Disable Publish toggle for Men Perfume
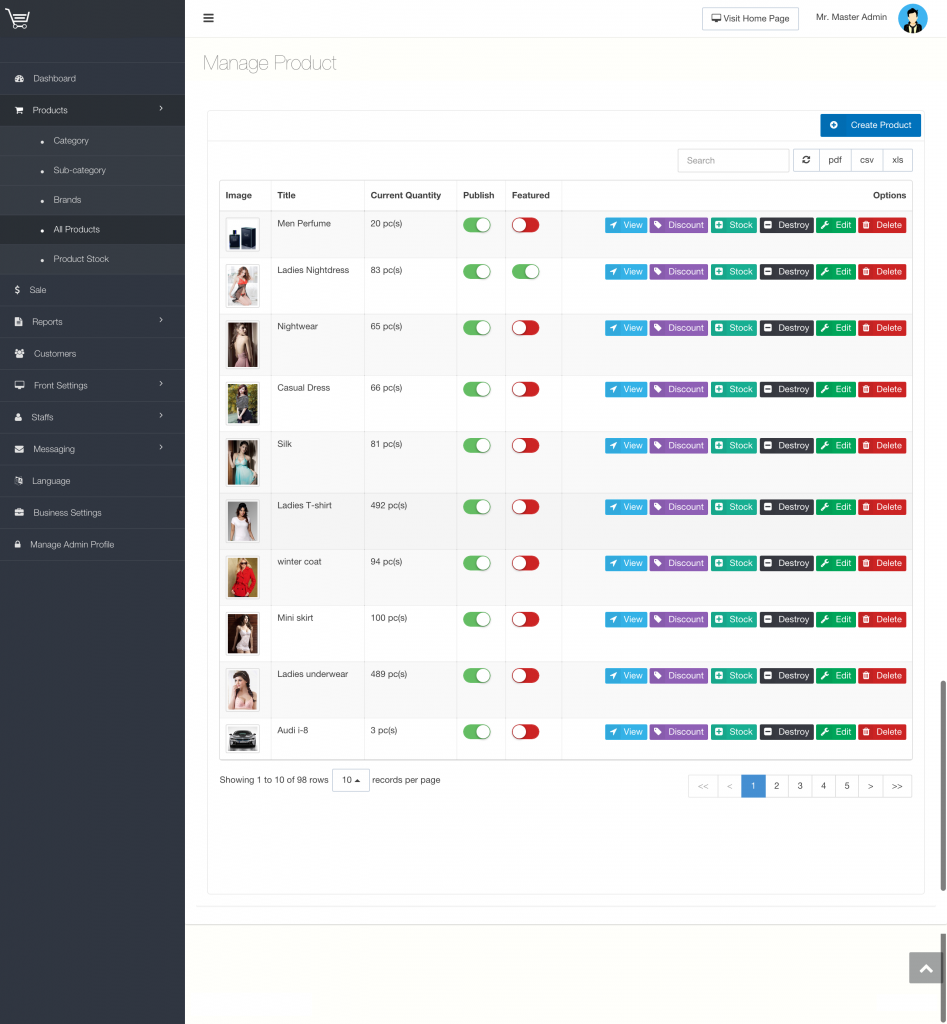 click(x=477, y=225)
